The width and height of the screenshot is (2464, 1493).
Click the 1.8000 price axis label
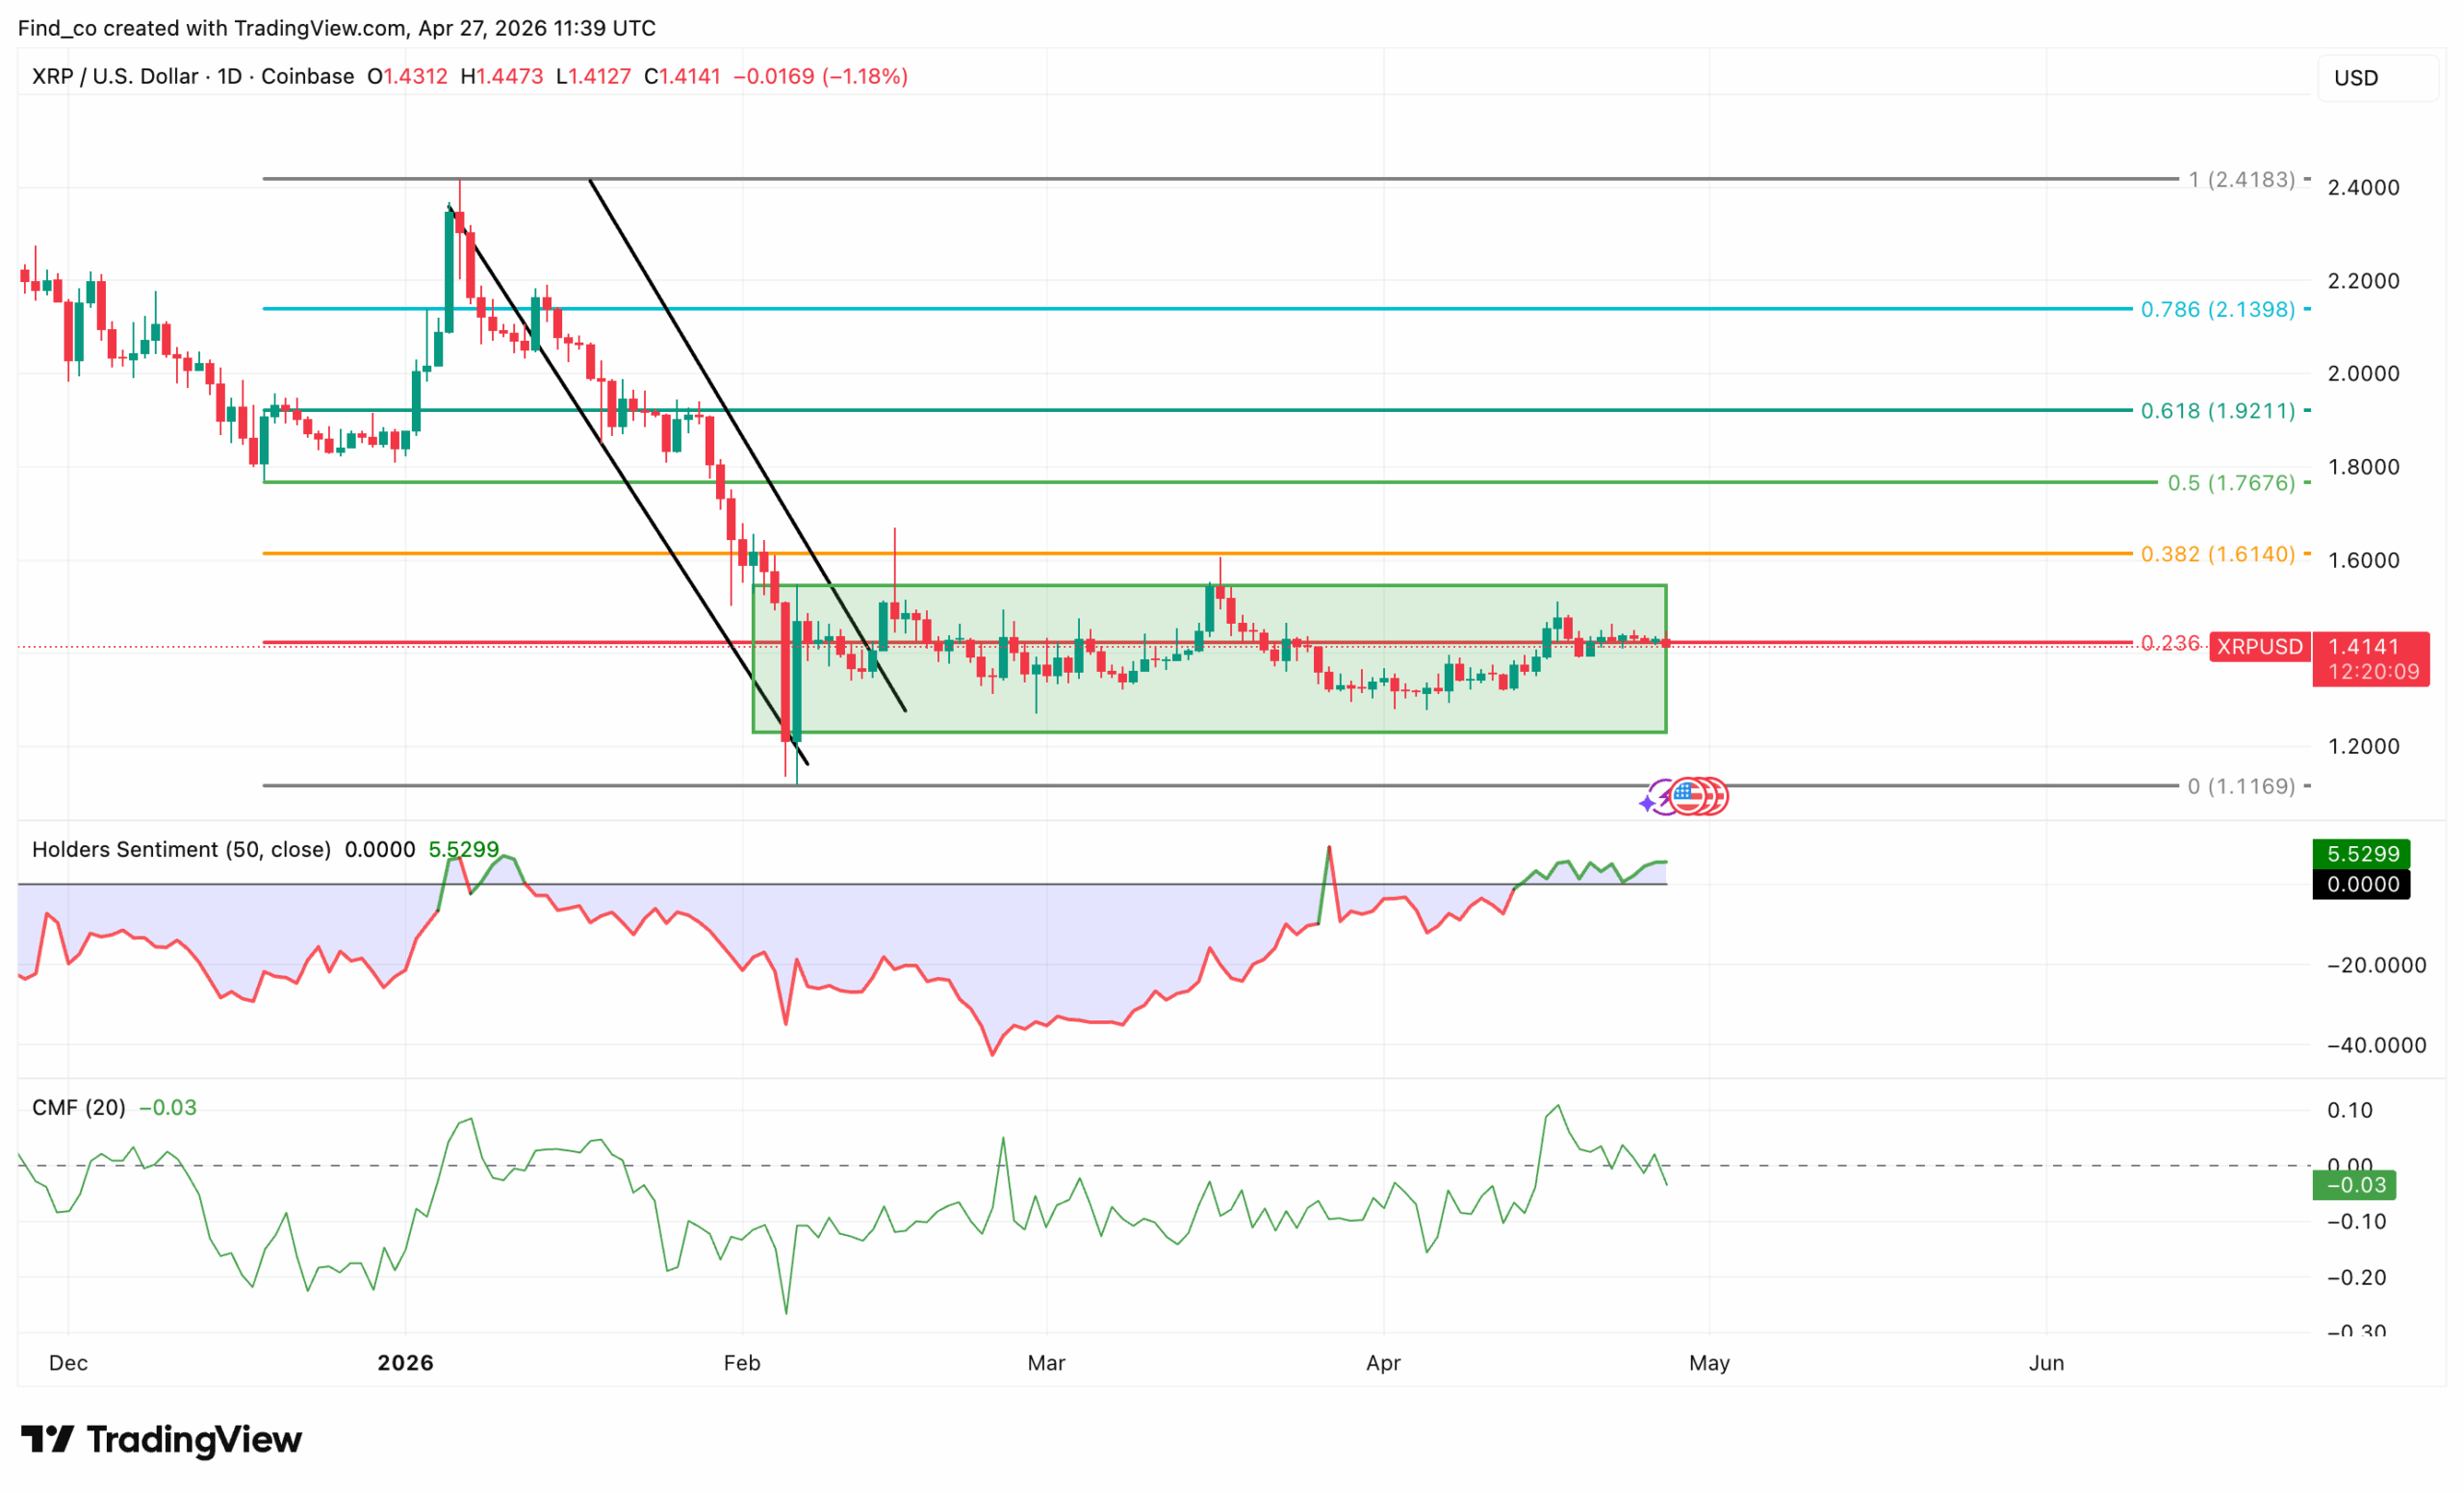click(x=2363, y=467)
